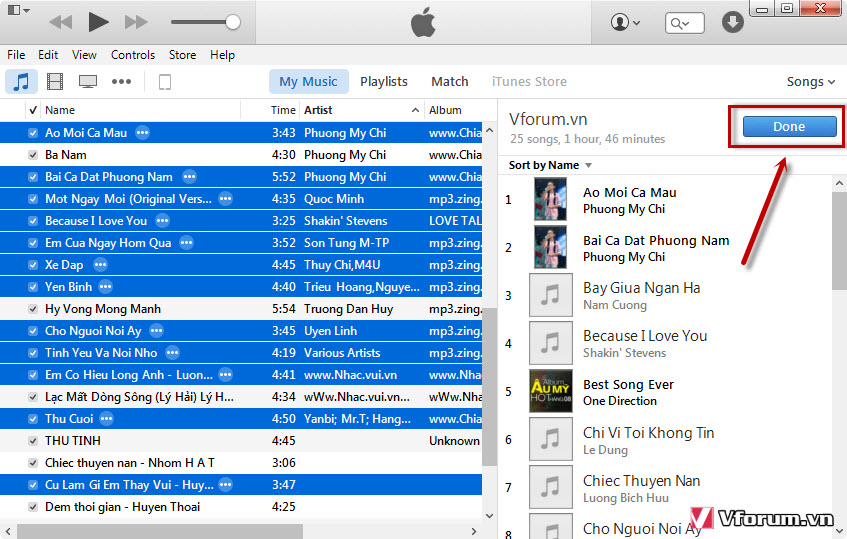Open the Controls menu
Image resolution: width=847 pixels, height=539 pixels.
coord(133,55)
